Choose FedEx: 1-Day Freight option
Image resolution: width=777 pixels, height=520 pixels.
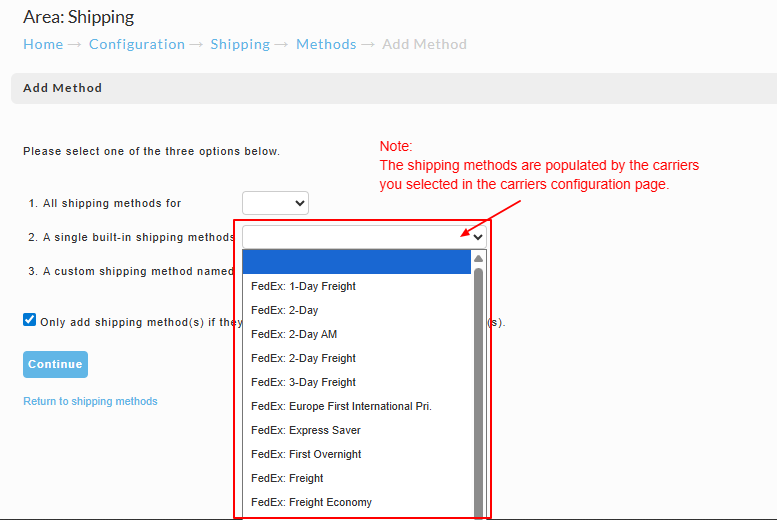click(356, 286)
